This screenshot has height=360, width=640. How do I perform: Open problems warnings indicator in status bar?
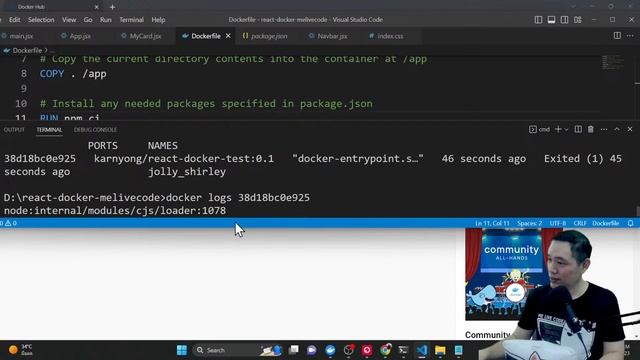[x=9, y=223]
